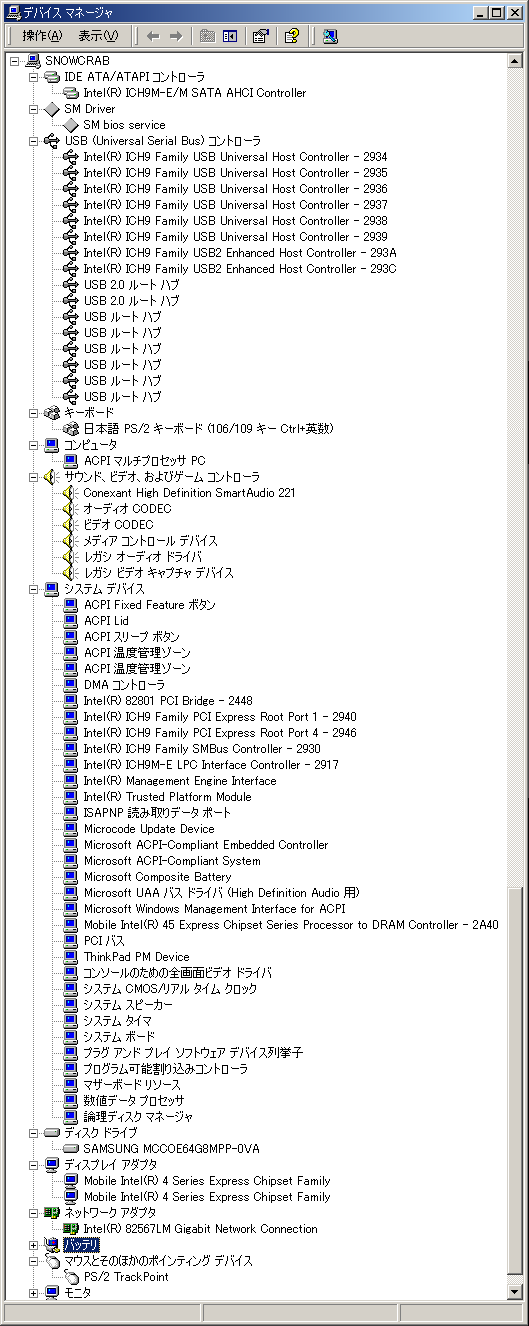Collapse the システム デバイス category
This screenshot has width=529, height=1326.
33,589
